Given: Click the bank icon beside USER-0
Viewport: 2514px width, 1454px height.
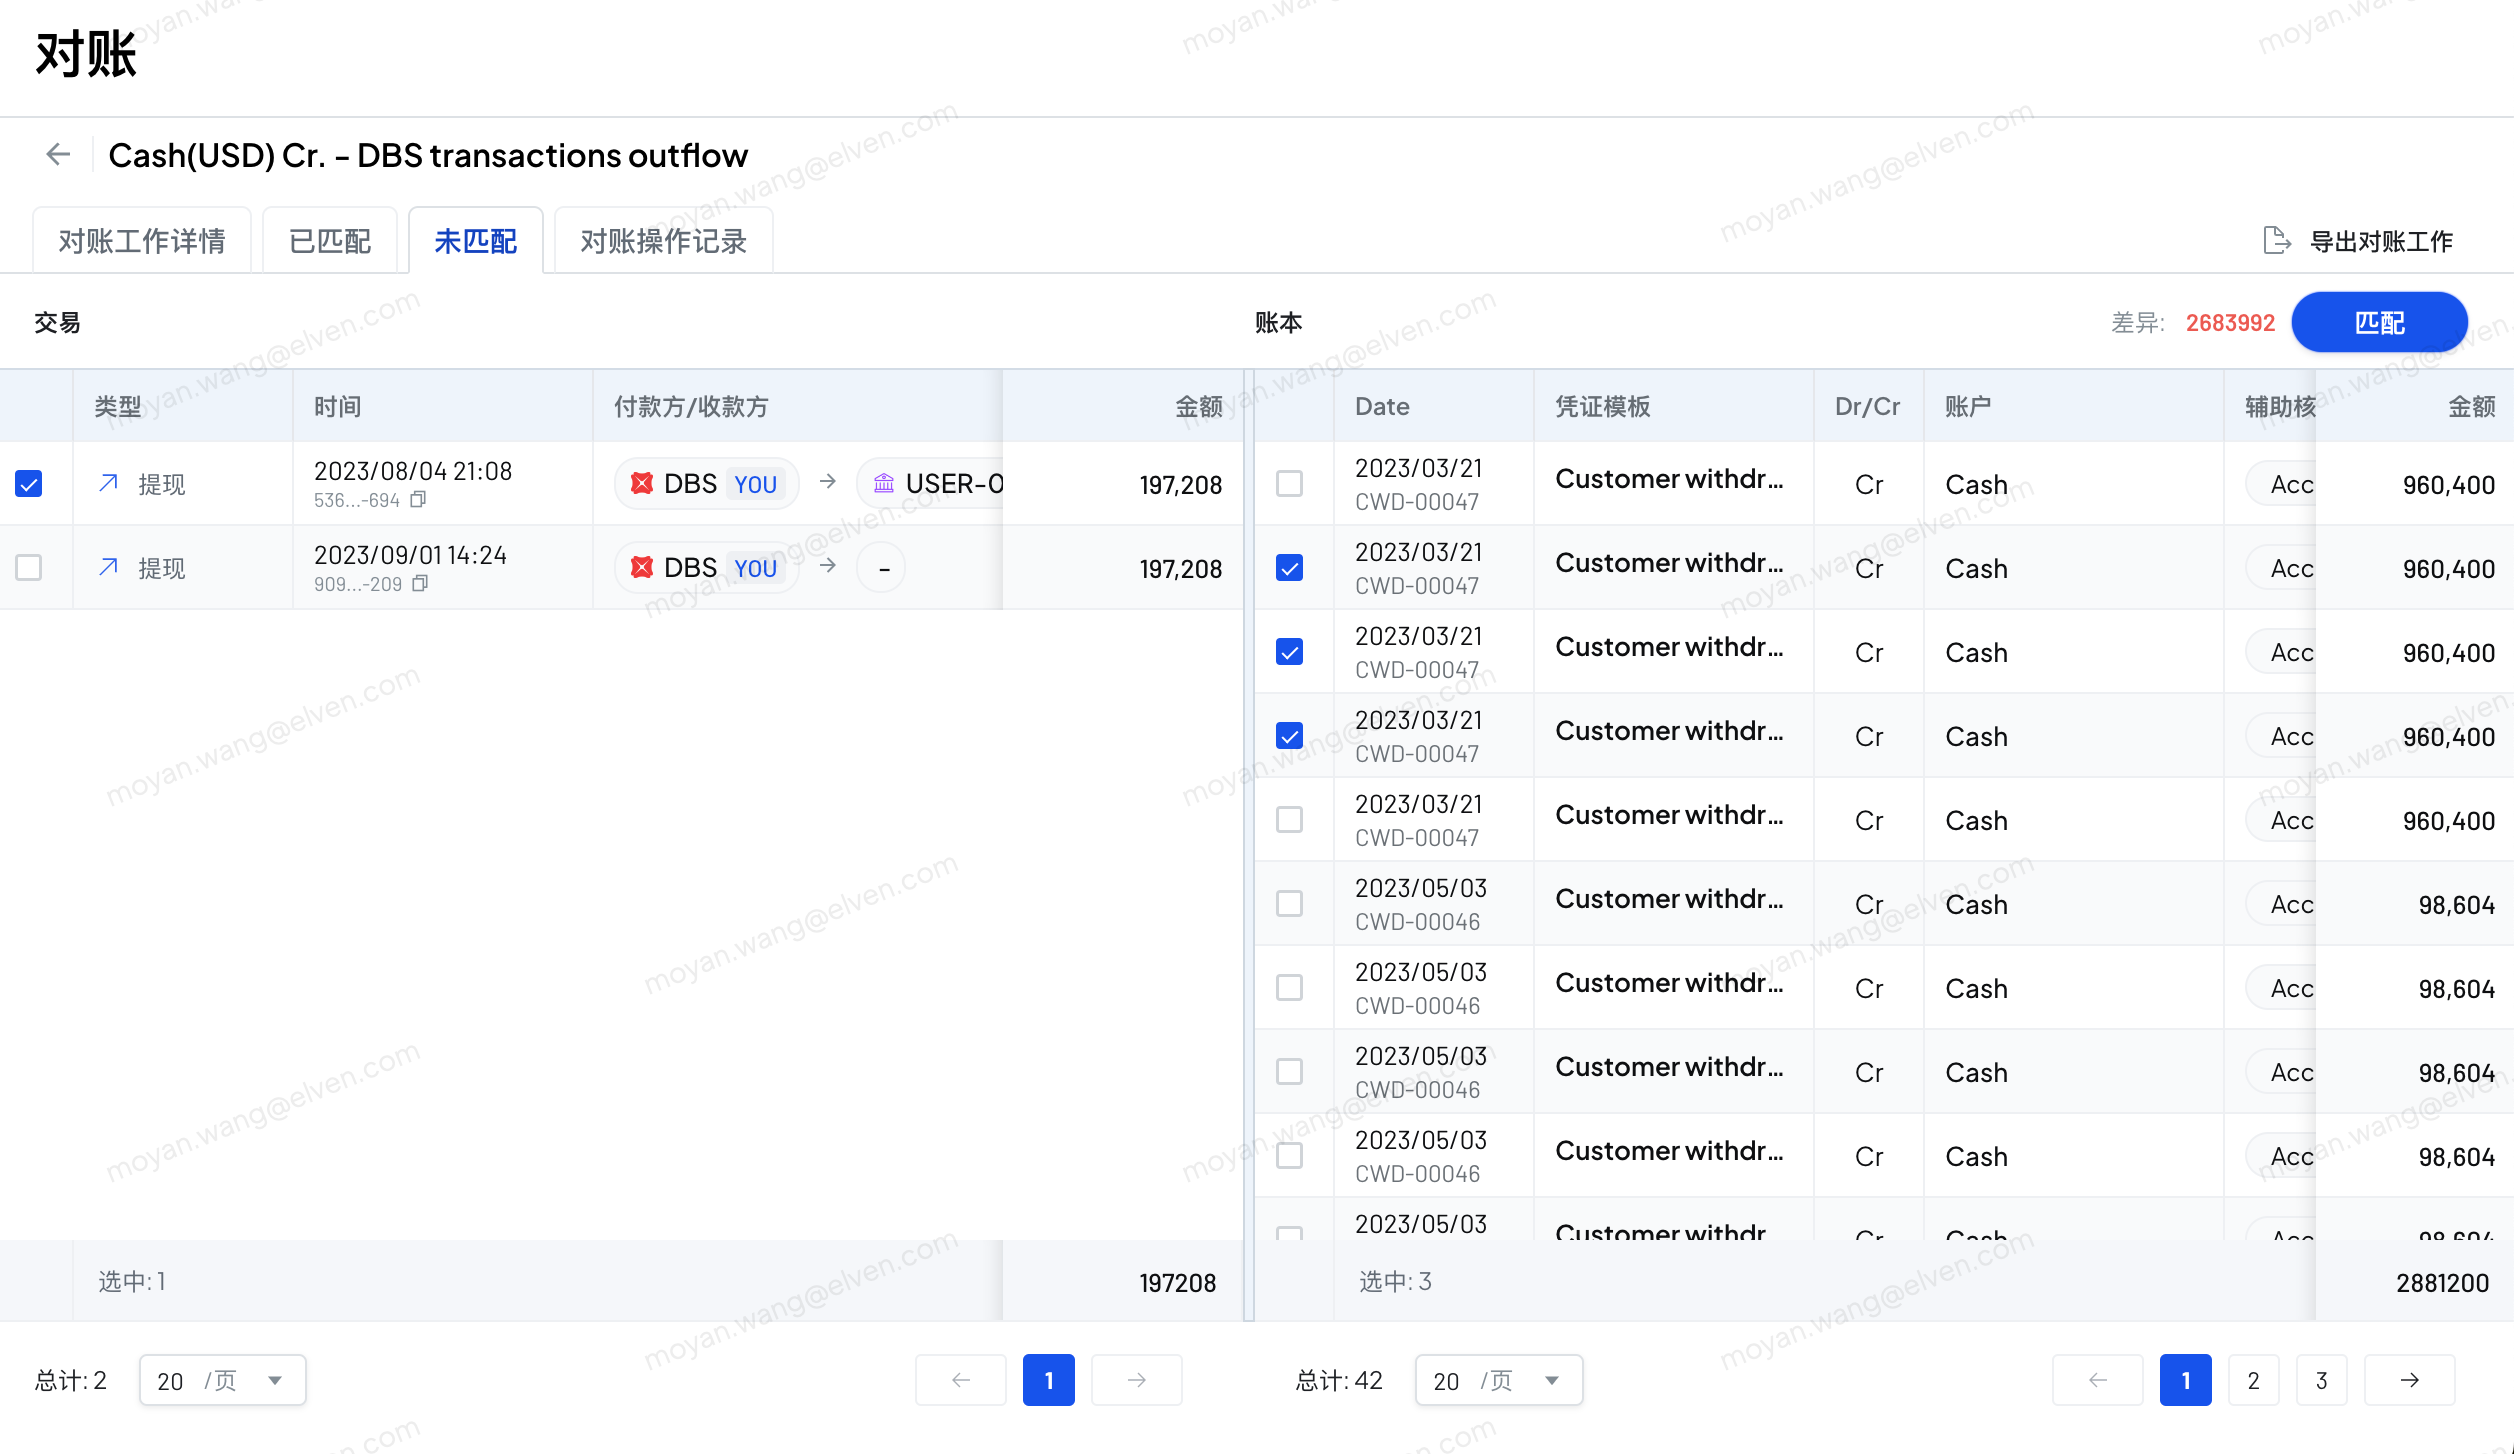Looking at the screenshot, I should pyautogui.click(x=884, y=484).
